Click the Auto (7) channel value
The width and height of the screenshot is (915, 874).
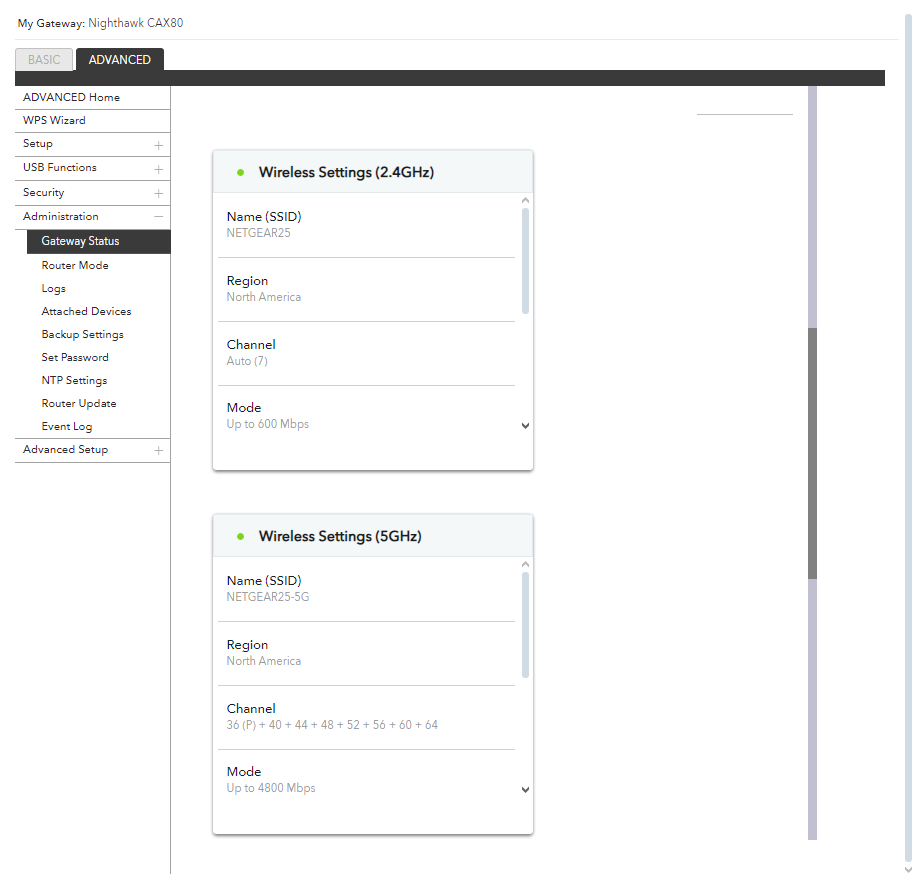[x=247, y=361]
